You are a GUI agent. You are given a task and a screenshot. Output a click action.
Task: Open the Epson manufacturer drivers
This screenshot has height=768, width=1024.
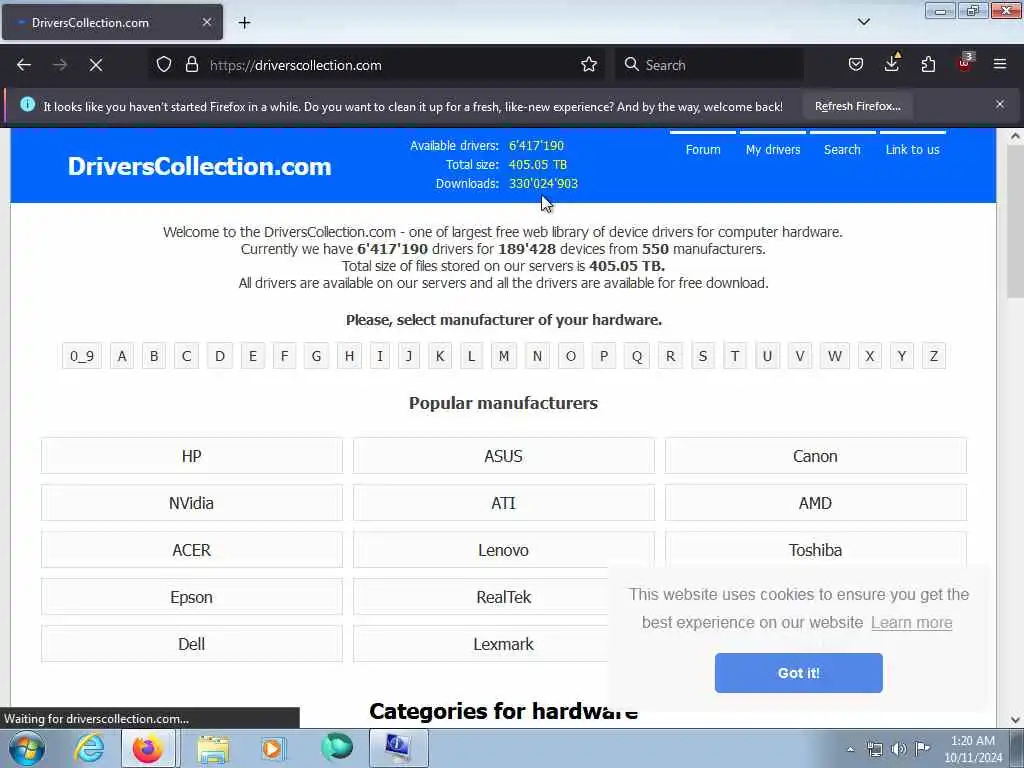click(x=192, y=597)
